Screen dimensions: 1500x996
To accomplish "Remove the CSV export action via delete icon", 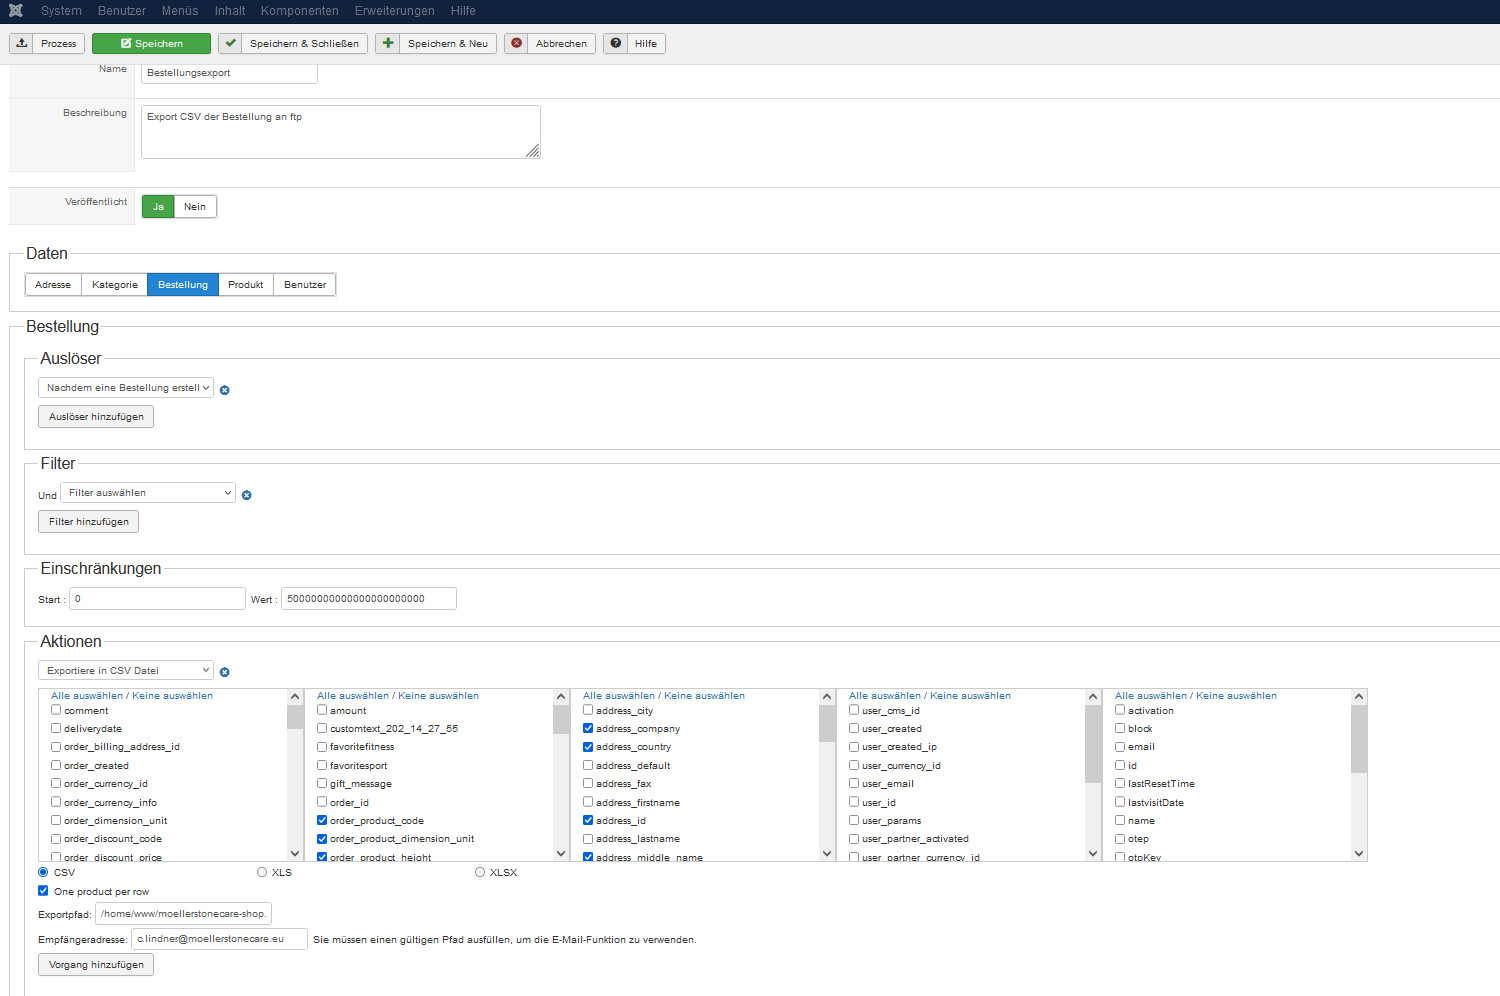I will coord(225,672).
